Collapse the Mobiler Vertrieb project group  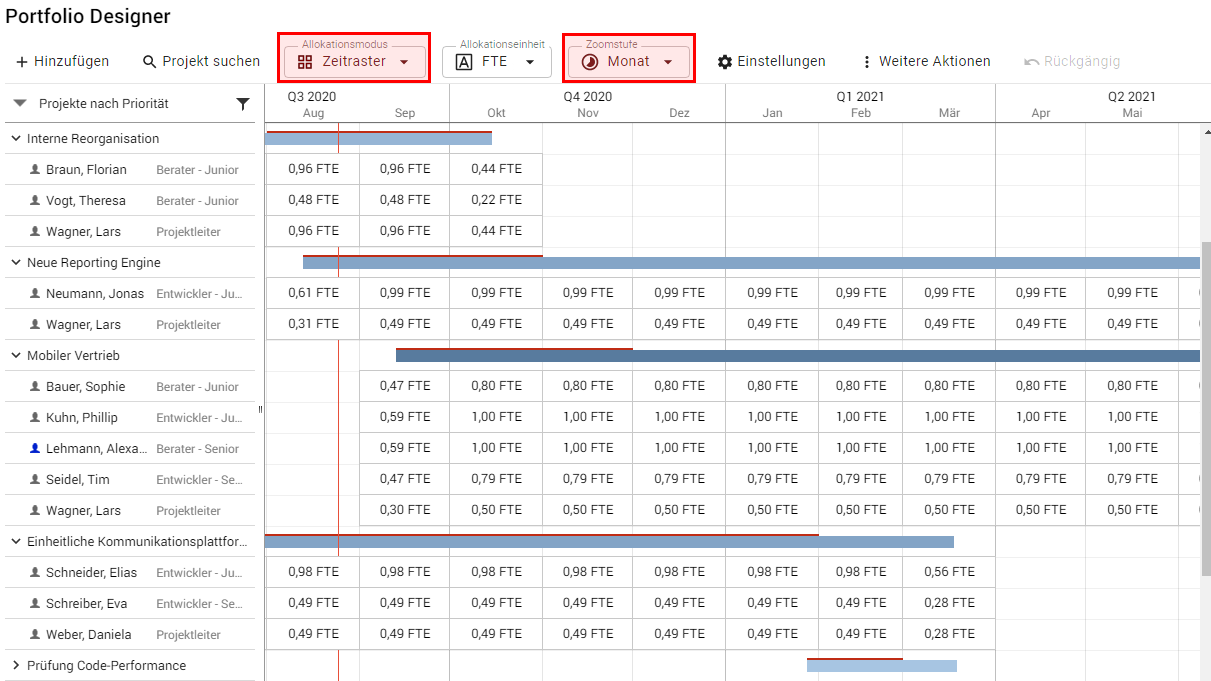(x=16, y=356)
